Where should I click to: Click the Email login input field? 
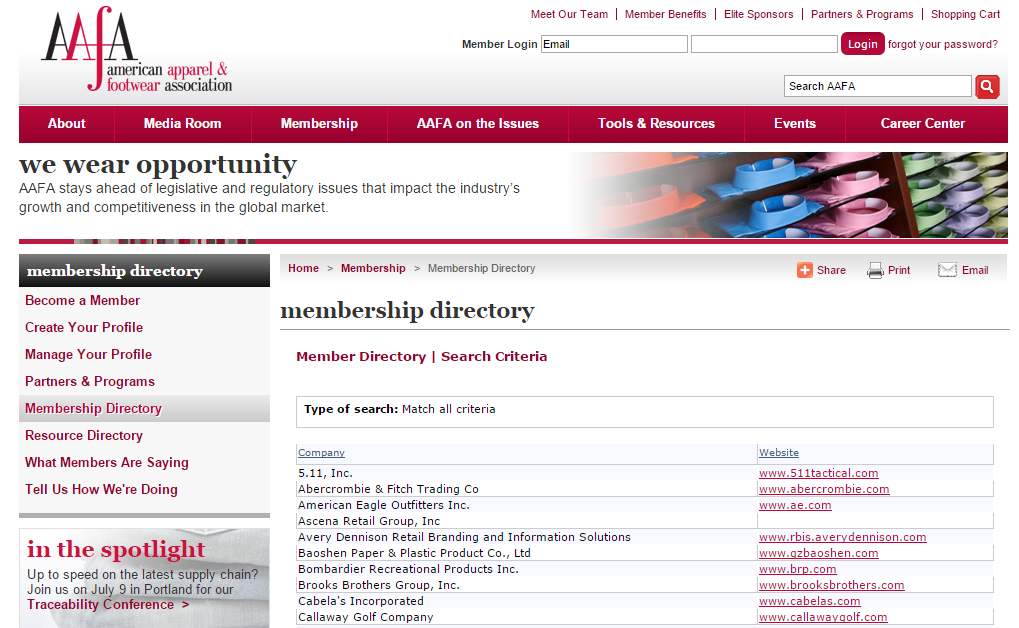point(614,44)
